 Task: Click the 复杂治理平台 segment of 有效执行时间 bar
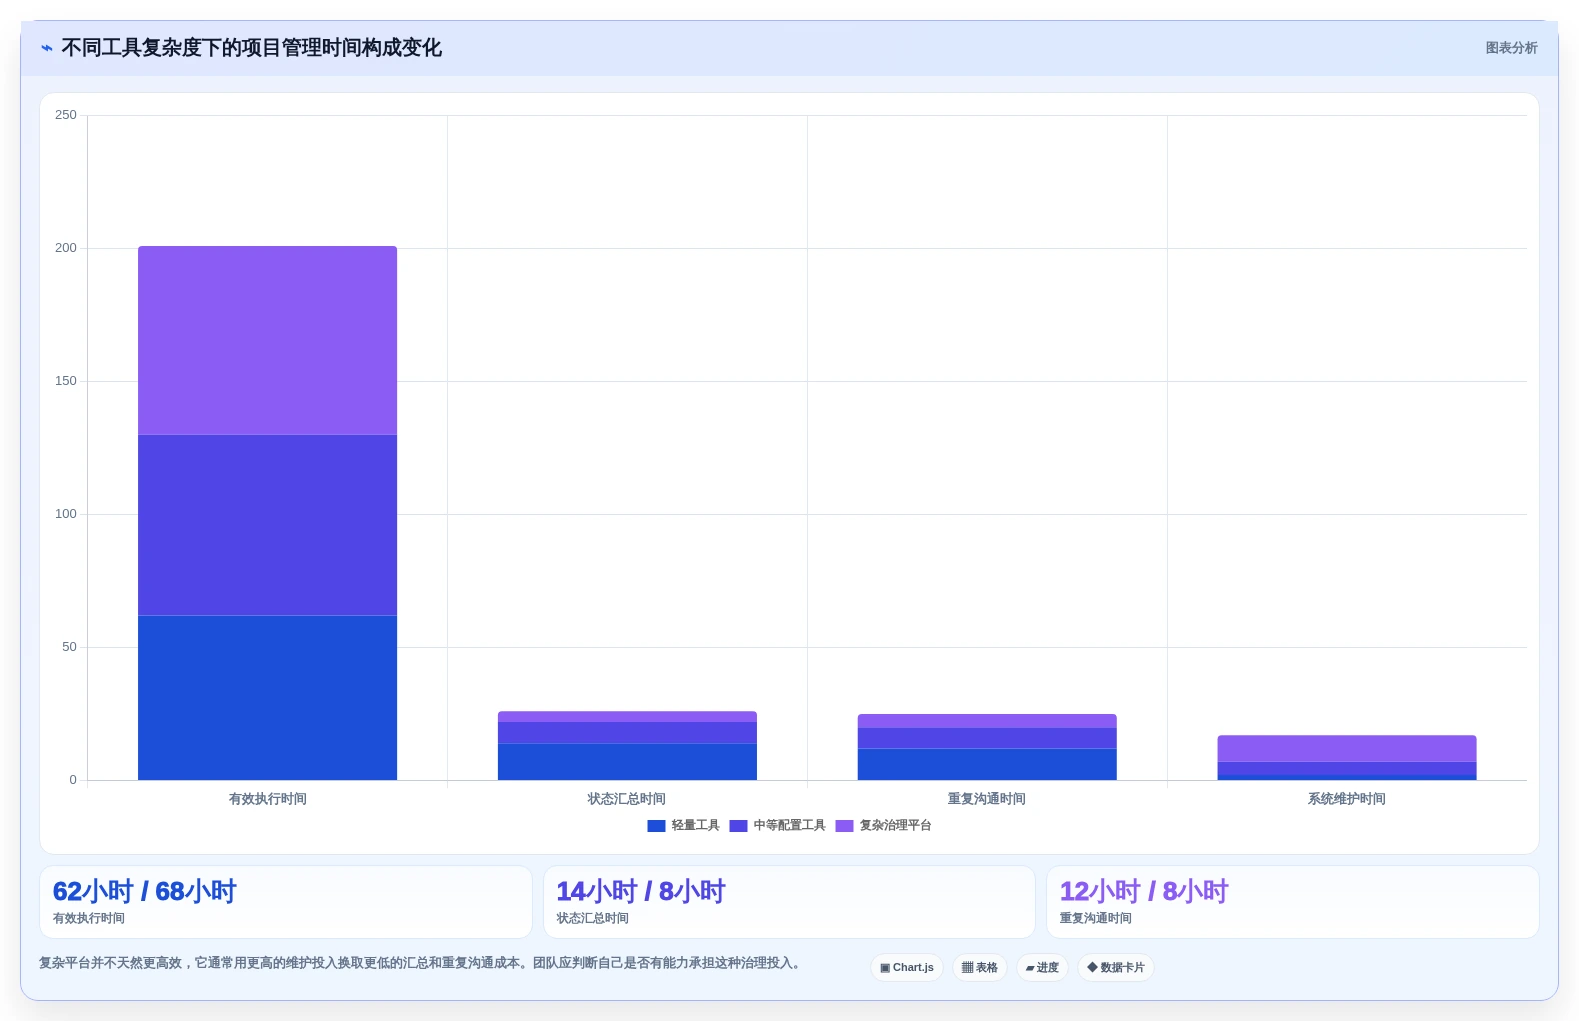point(267,340)
